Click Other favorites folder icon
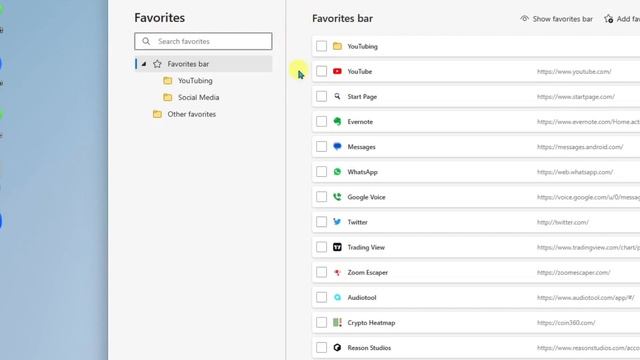Viewport: 640px width, 360px height. (157, 114)
